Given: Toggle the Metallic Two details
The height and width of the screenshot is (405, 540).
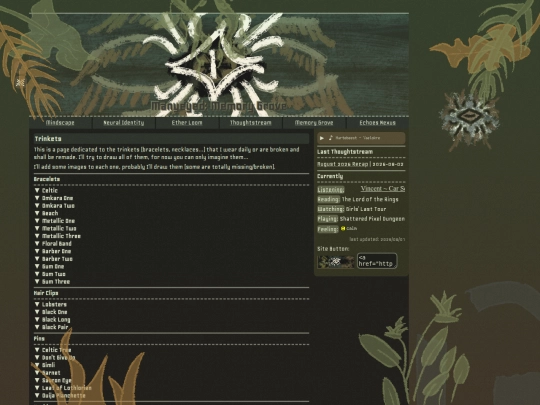Looking at the screenshot, I should tap(55, 228).
